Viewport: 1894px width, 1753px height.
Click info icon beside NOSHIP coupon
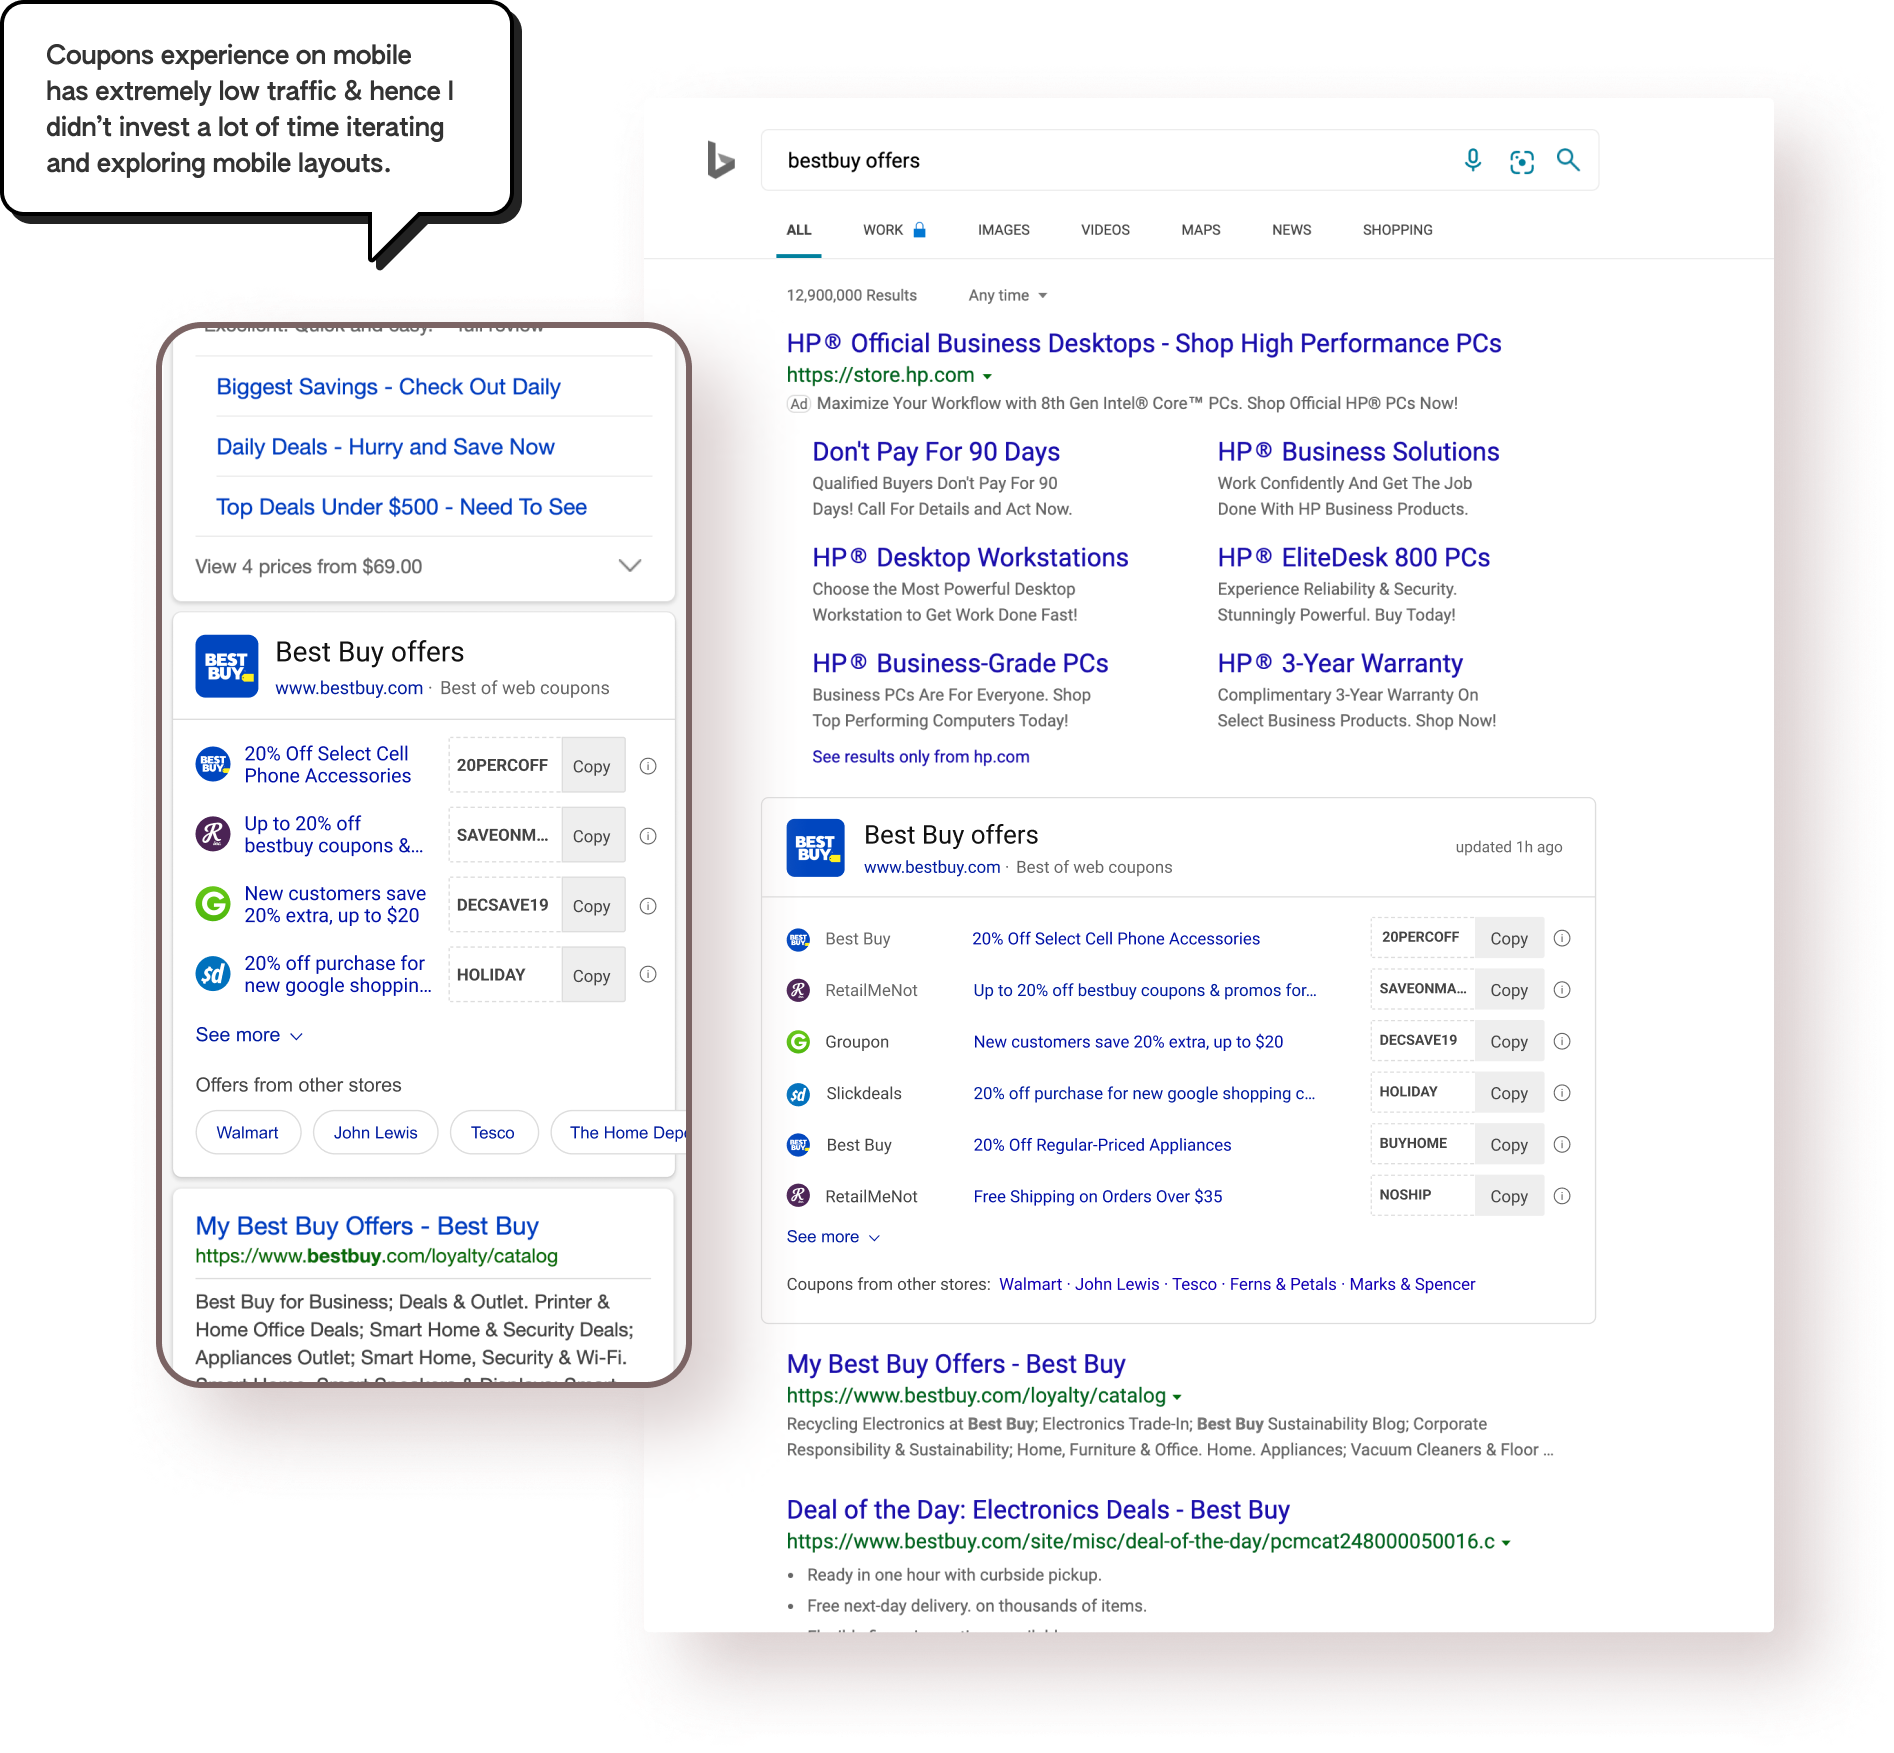pyautogui.click(x=1562, y=1196)
